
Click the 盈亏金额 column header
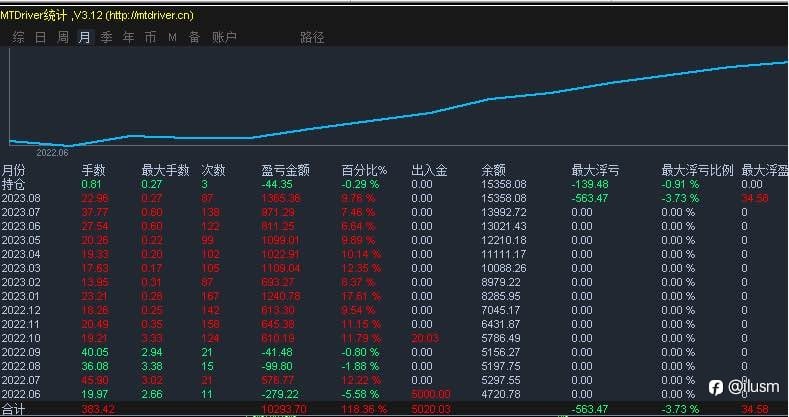pos(285,170)
